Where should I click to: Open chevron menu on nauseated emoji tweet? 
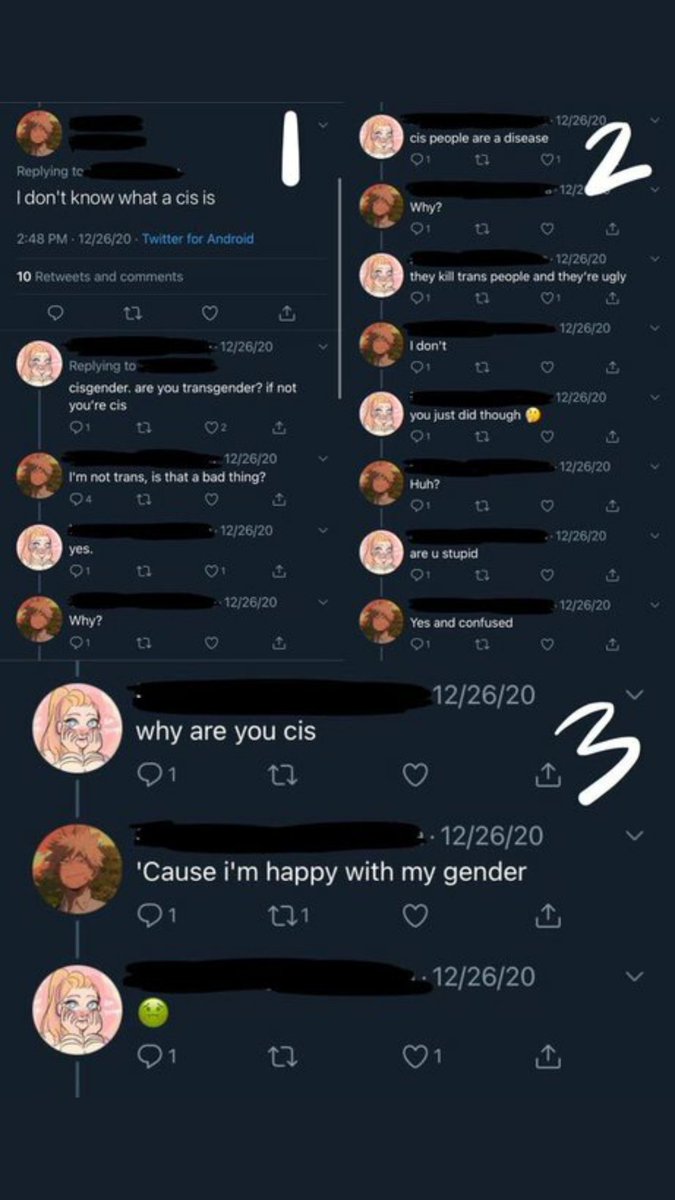[x=634, y=975]
